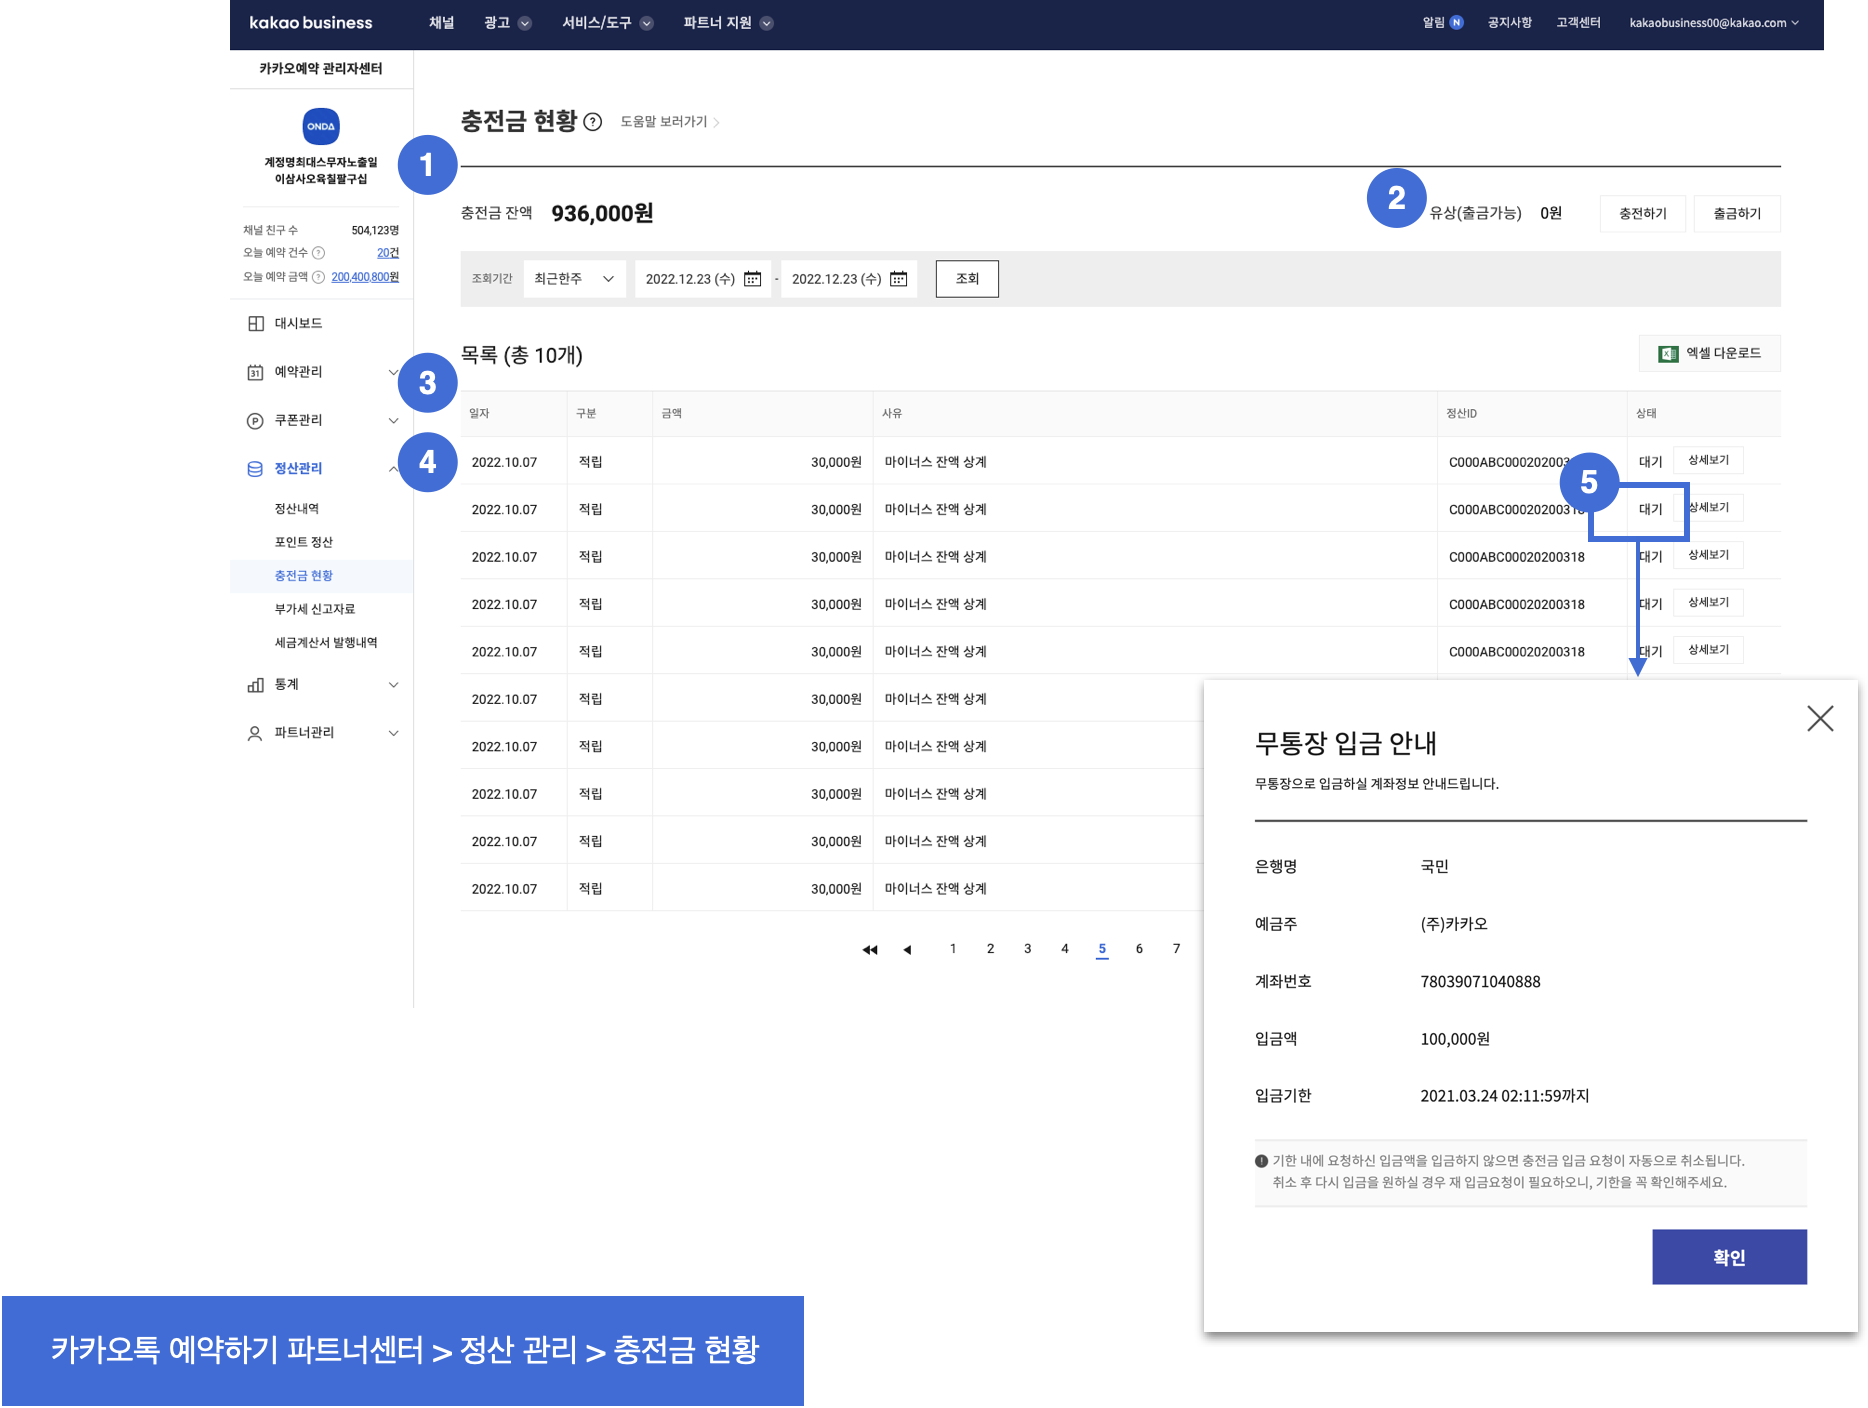The image size is (1868, 1408).
Task: Go to page 6 in pagination
Action: point(1139,949)
